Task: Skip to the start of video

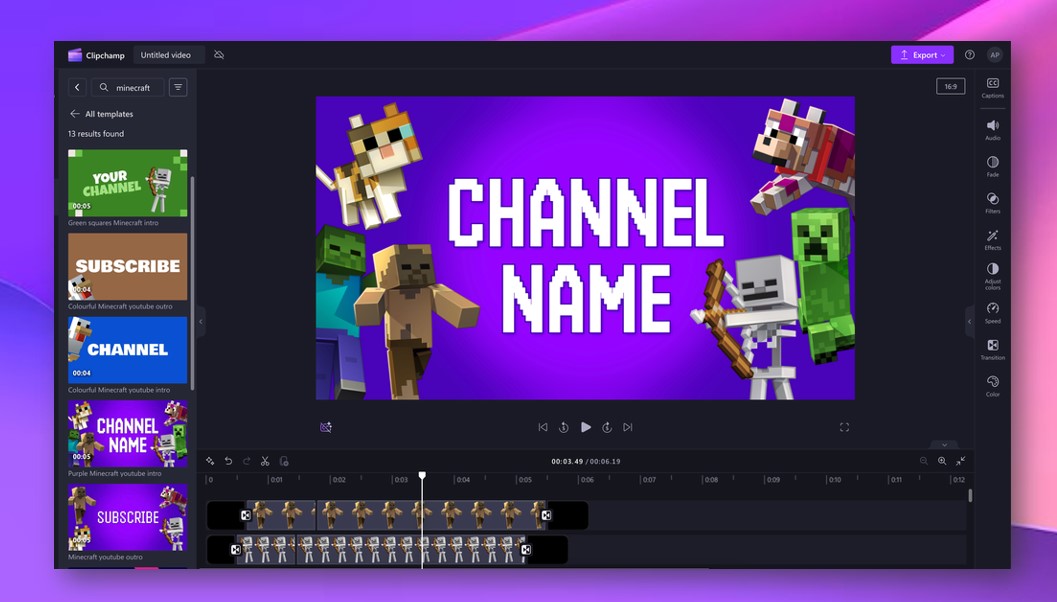Action: tap(543, 427)
